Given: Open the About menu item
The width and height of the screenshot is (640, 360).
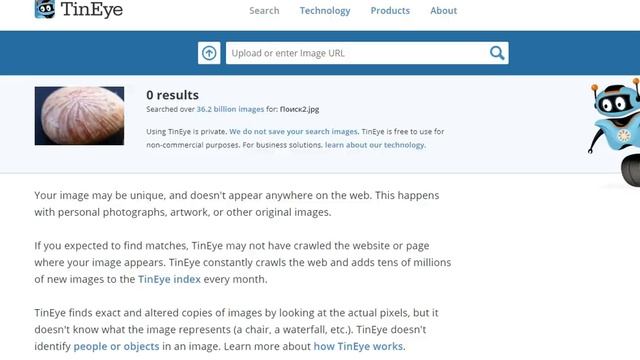Looking at the screenshot, I should tap(444, 11).
